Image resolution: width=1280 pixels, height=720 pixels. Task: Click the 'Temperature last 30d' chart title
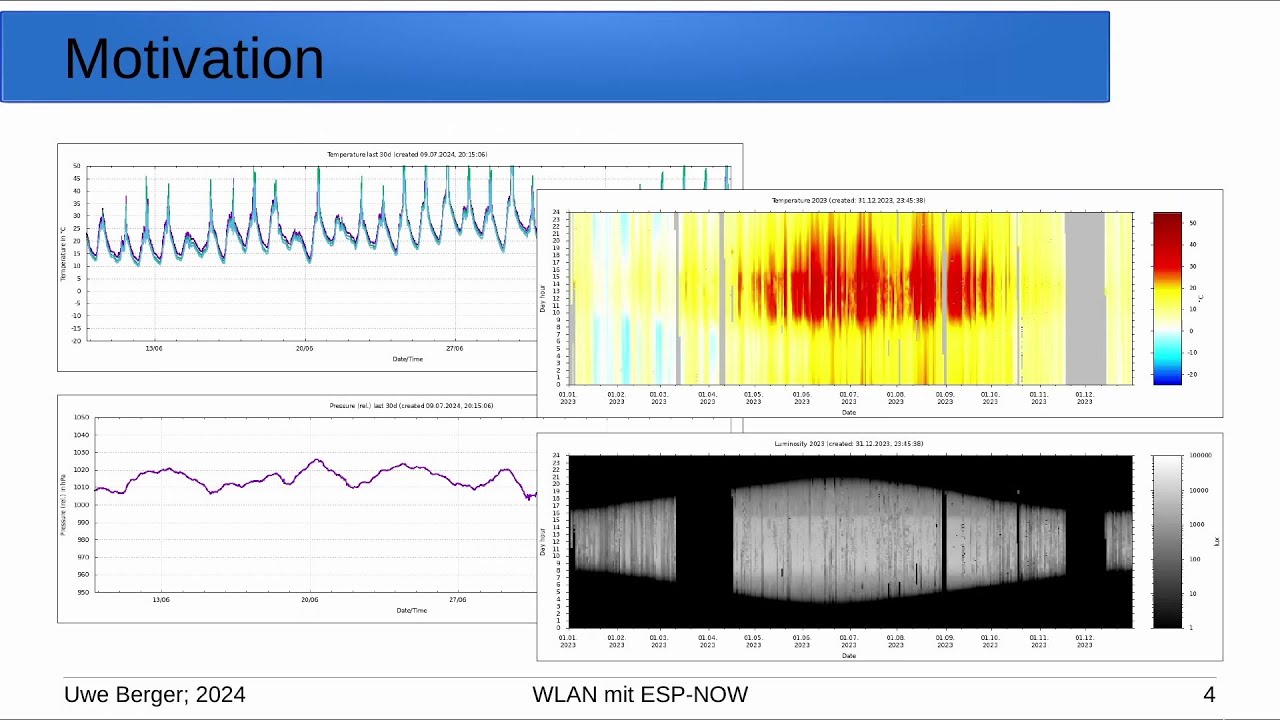(x=407, y=154)
